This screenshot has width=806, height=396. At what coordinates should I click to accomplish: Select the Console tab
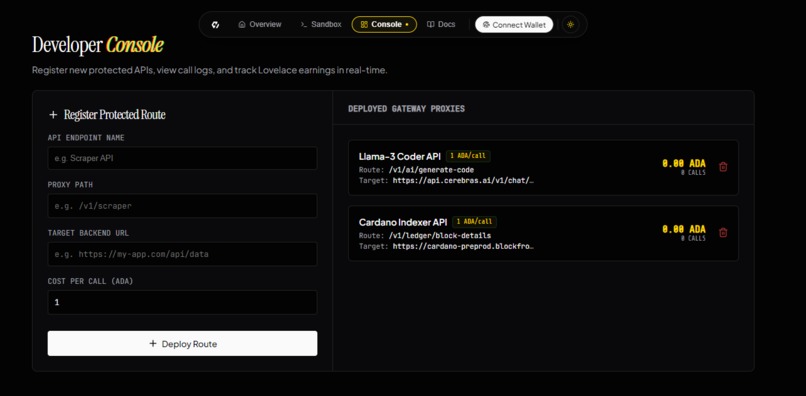tap(384, 25)
